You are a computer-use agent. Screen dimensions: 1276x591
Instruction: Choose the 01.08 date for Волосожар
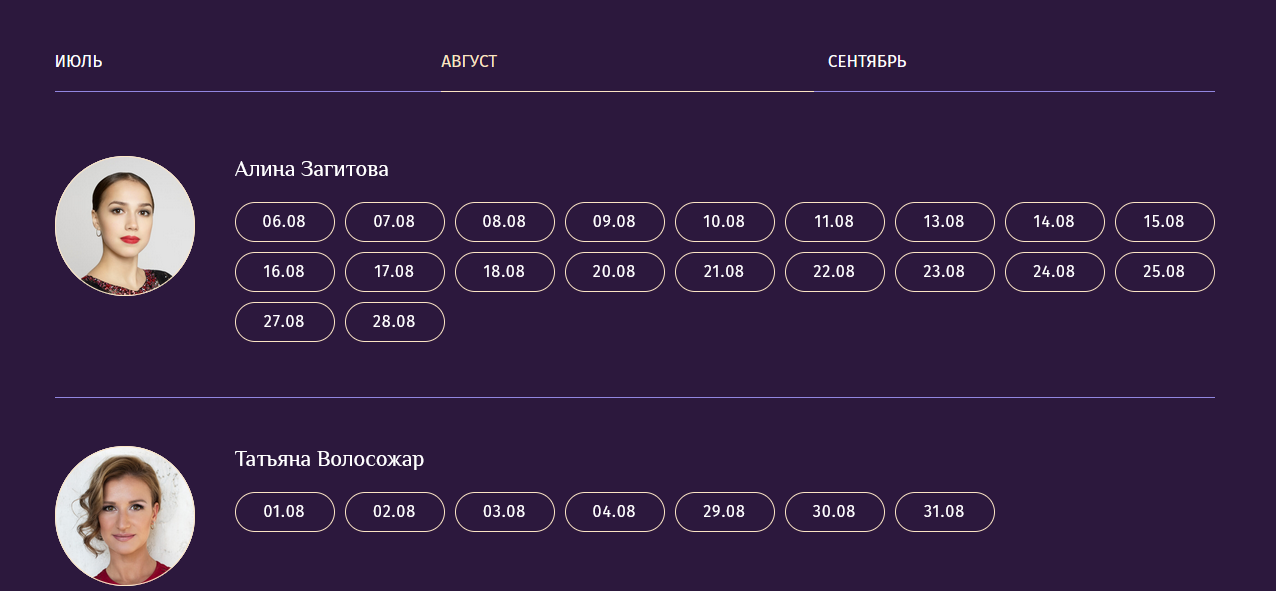(285, 512)
